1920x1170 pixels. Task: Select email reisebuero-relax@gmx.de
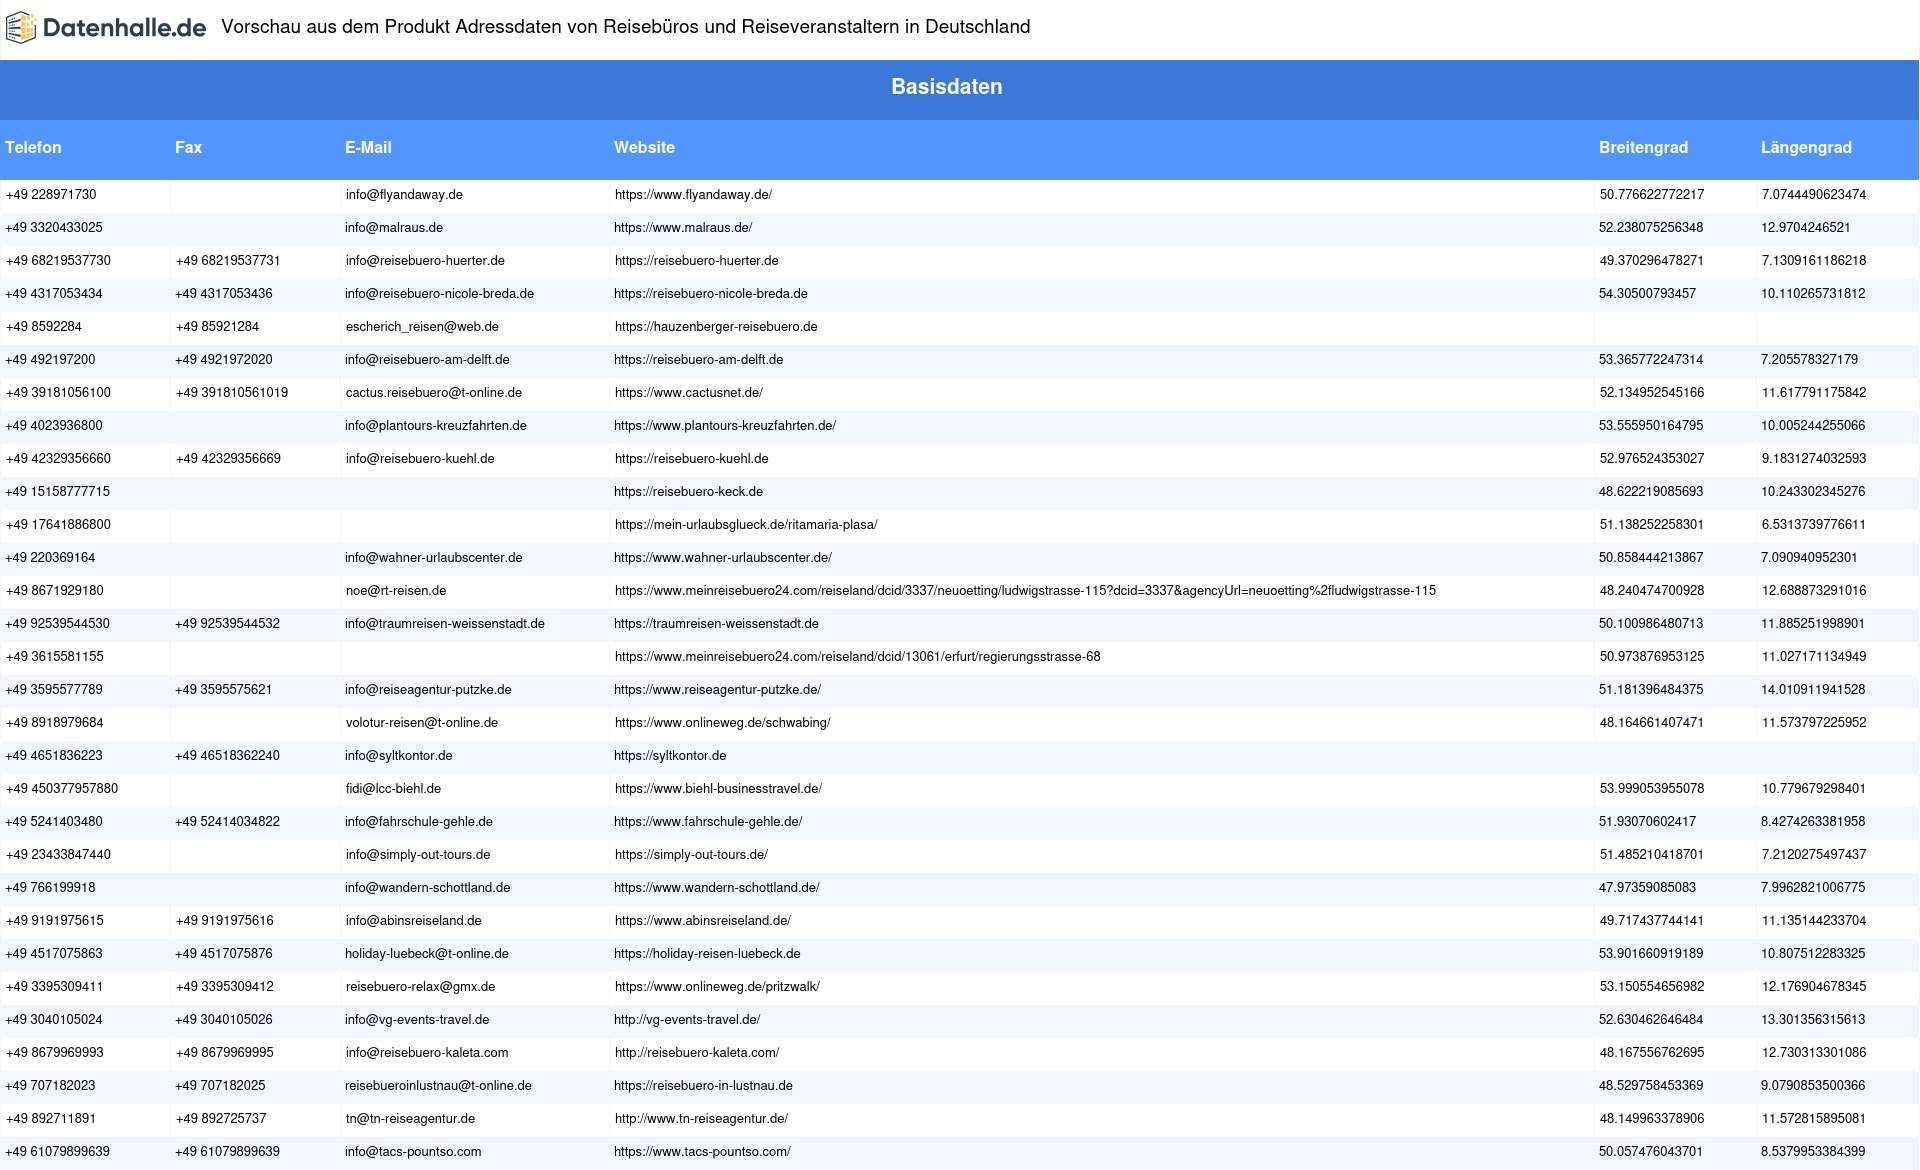pos(420,987)
